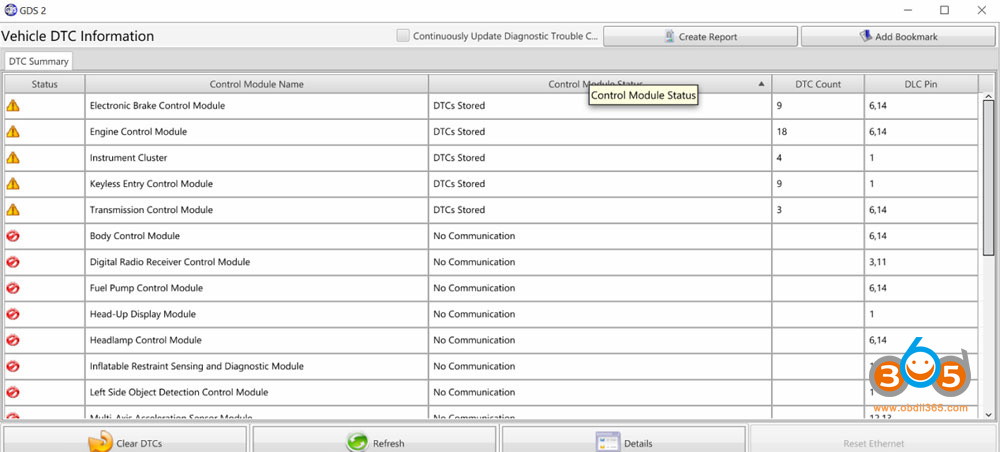The height and width of the screenshot is (452, 1000).
Task: Open Details for the selected module
Action: [x=623, y=442]
